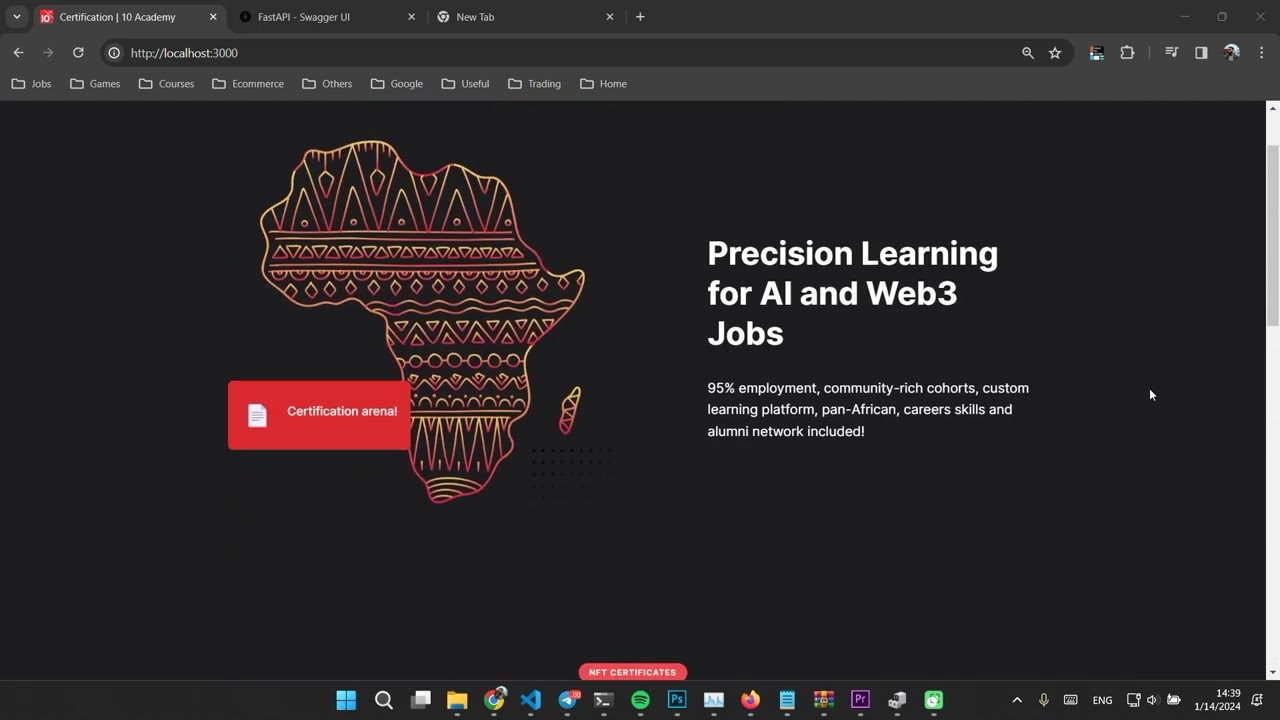This screenshot has width=1280, height=720.
Task: Open Spotify from the taskbar
Action: (x=641, y=700)
